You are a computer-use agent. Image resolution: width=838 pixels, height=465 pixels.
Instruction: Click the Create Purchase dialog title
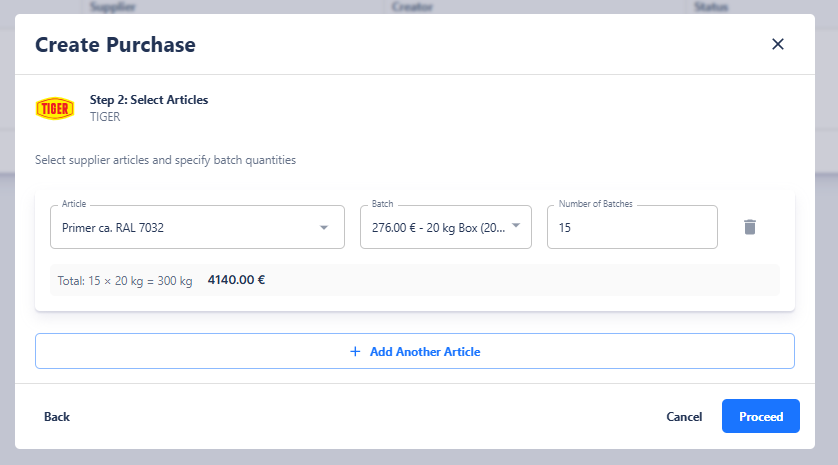[x=115, y=44]
